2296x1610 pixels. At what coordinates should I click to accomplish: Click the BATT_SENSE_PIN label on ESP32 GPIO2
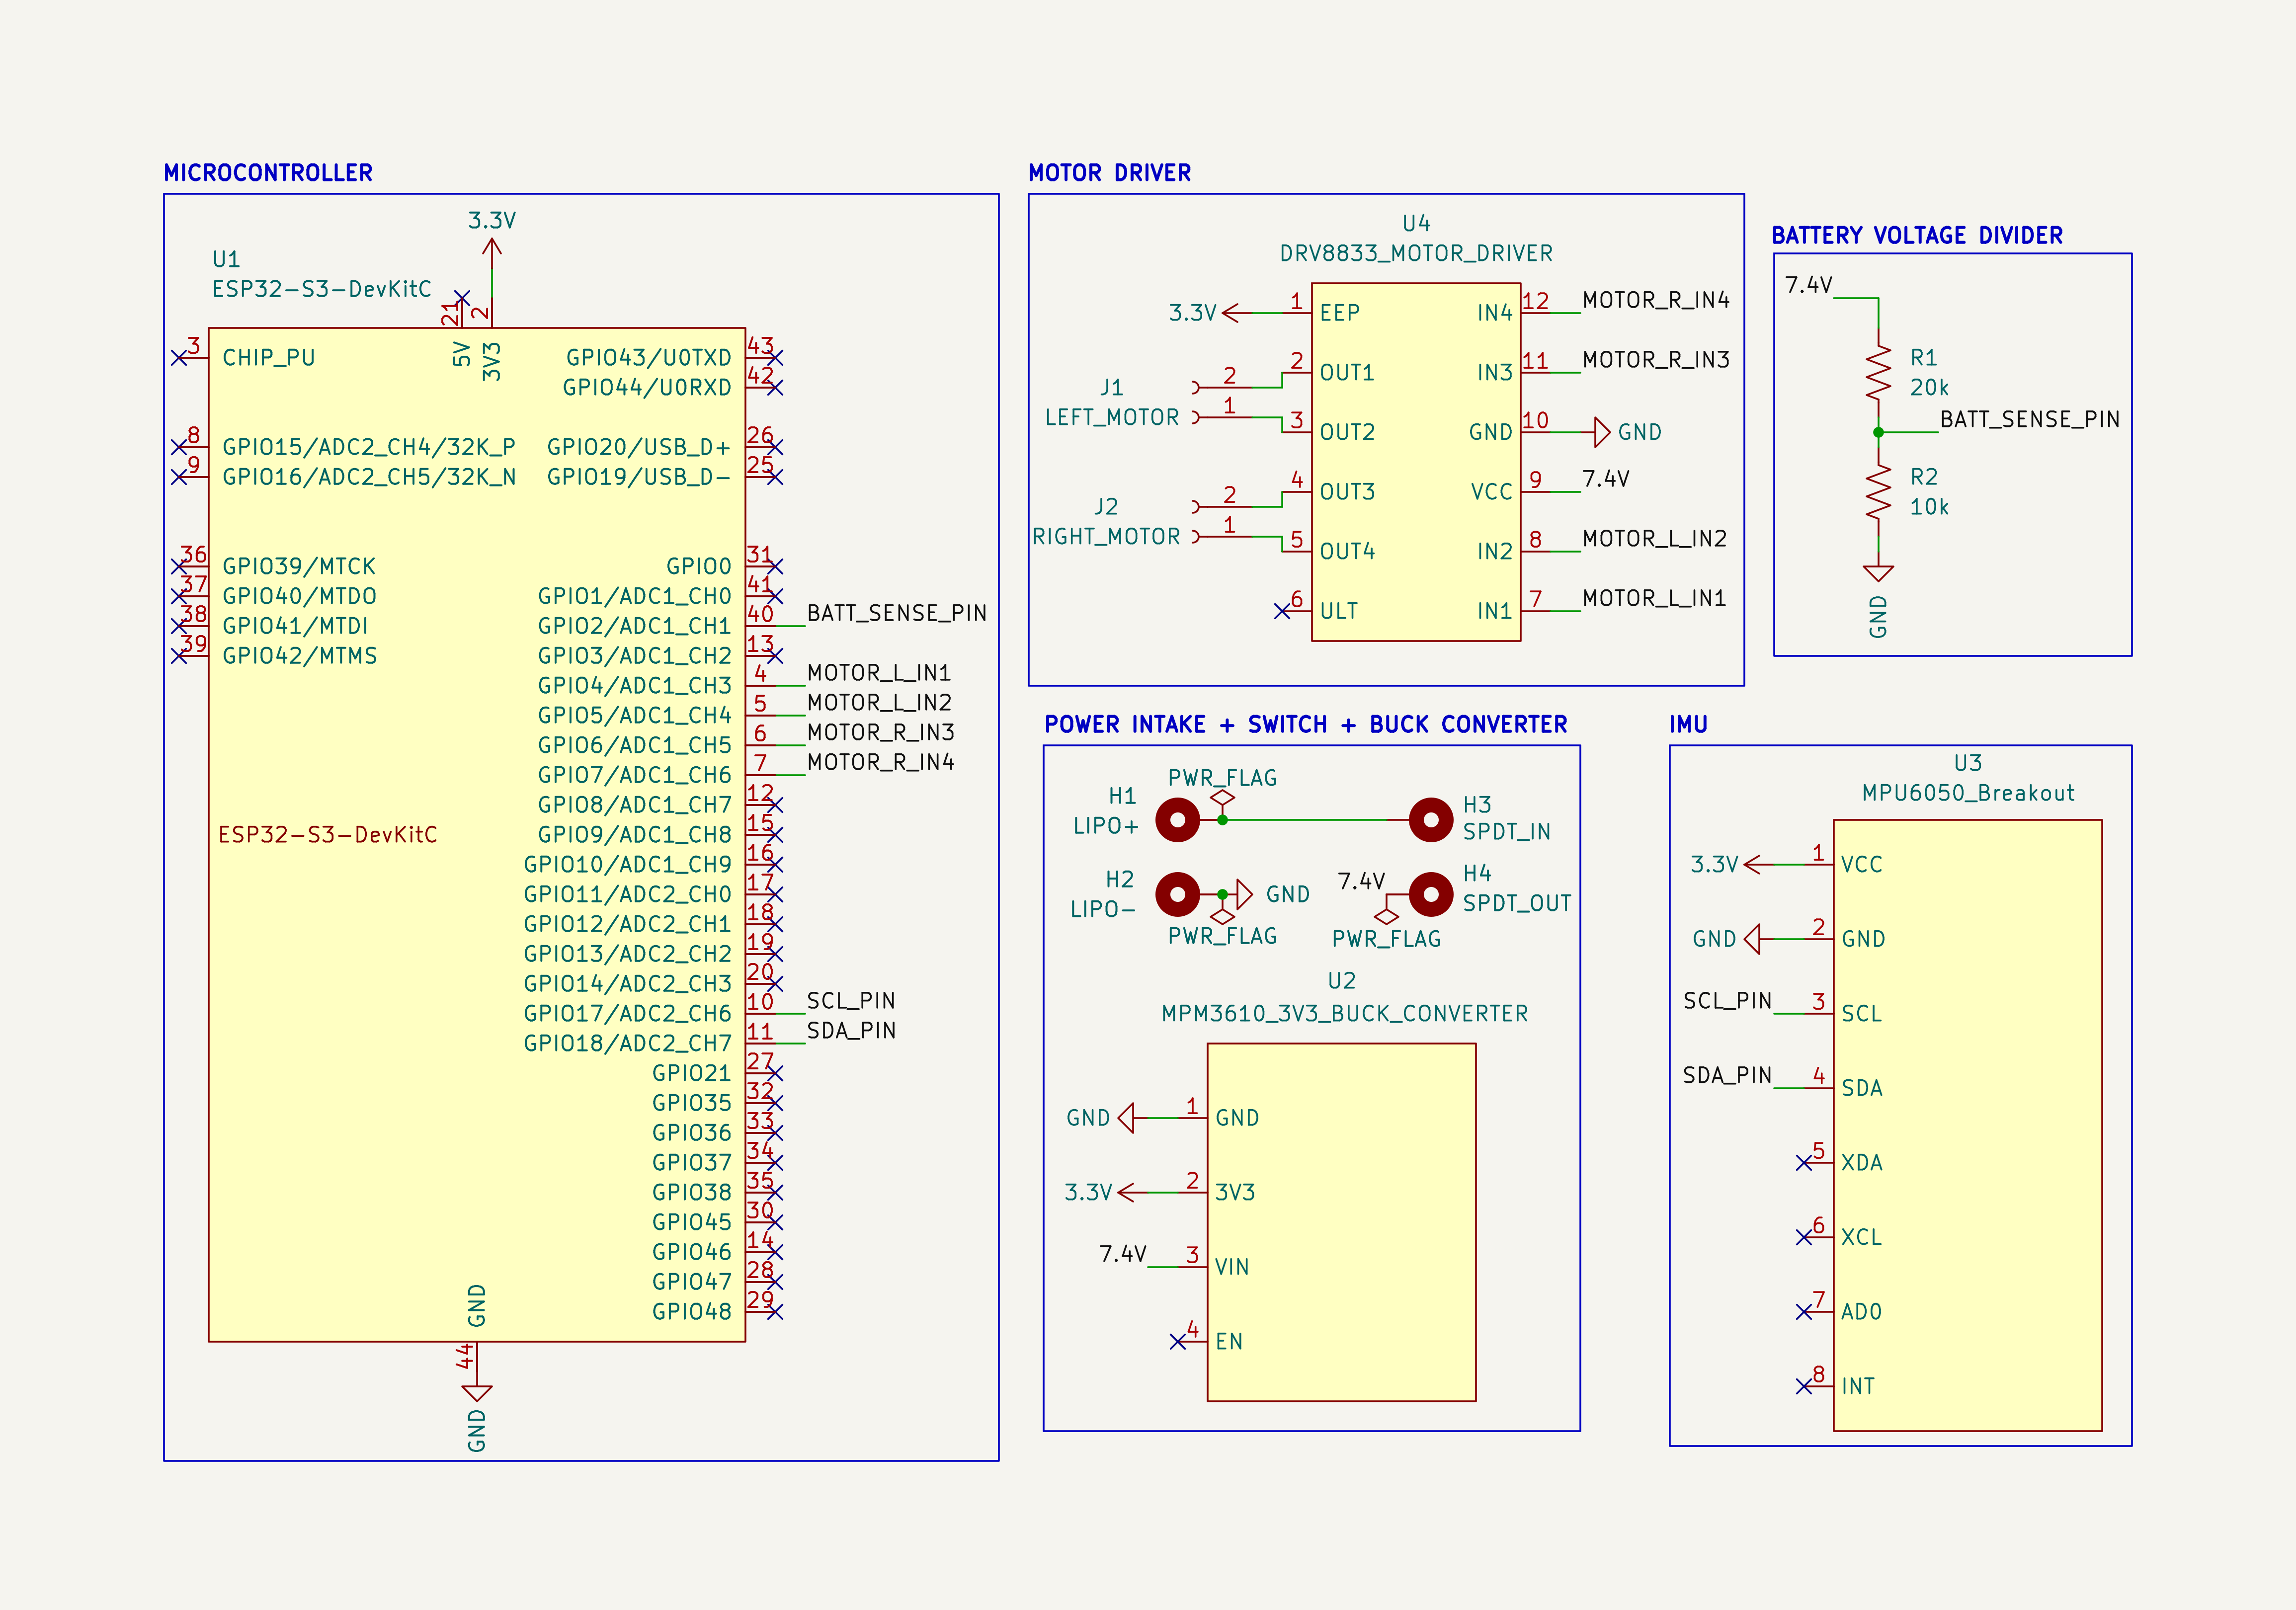(896, 613)
